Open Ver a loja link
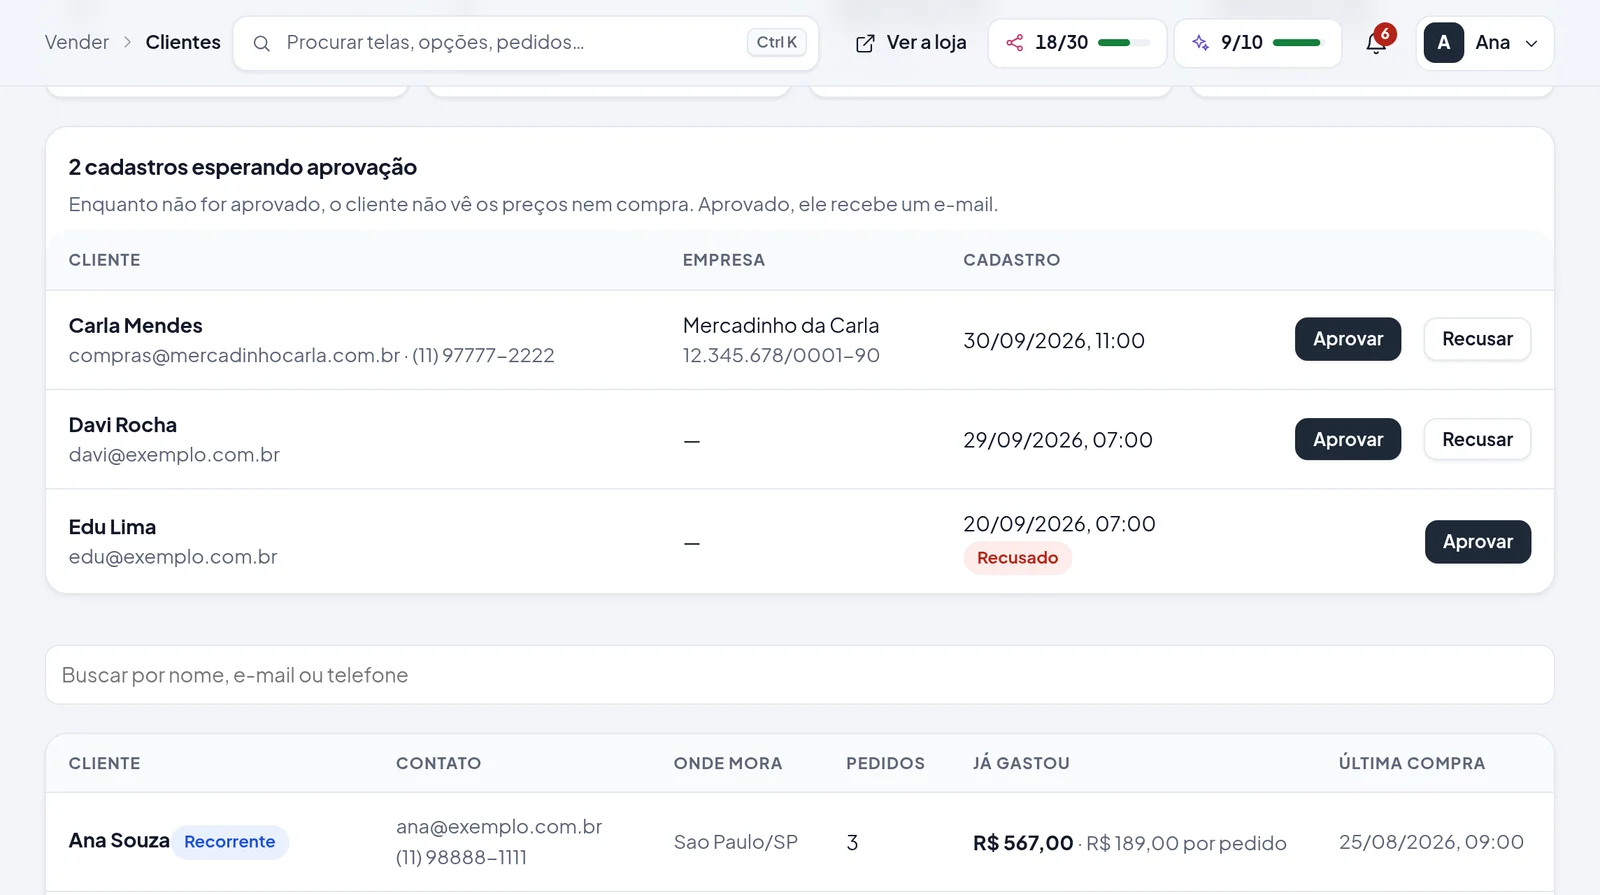 [911, 43]
